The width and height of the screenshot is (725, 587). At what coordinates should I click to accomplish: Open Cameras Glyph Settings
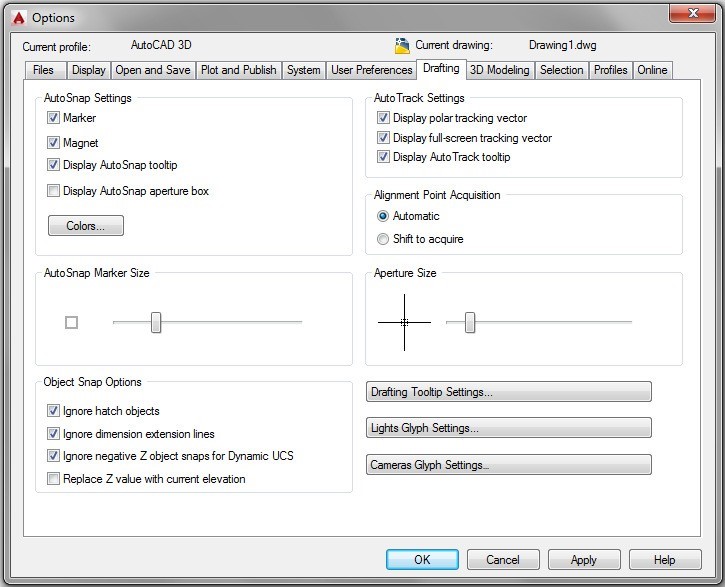(x=509, y=465)
